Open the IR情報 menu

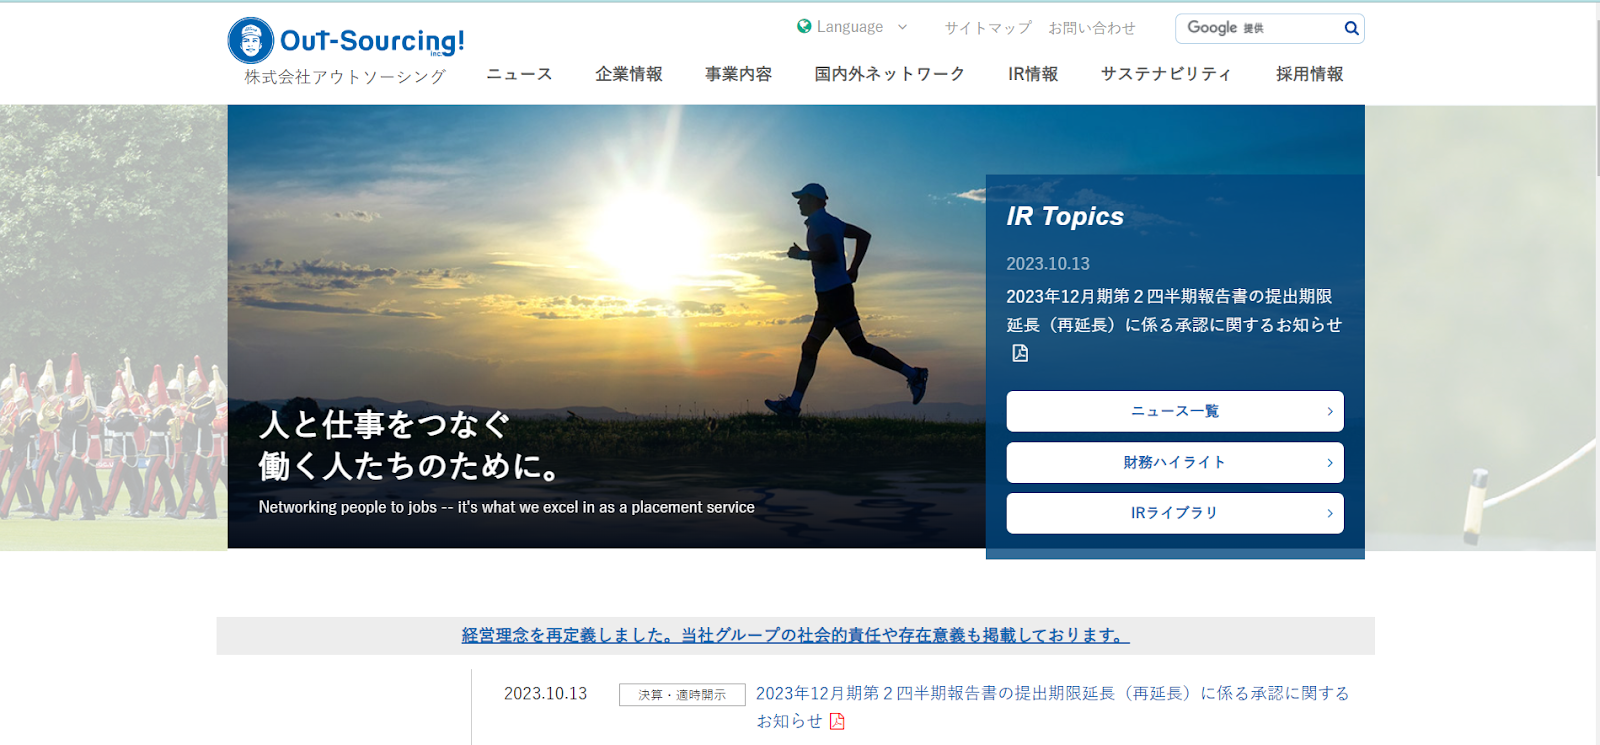pyautogui.click(x=1033, y=74)
